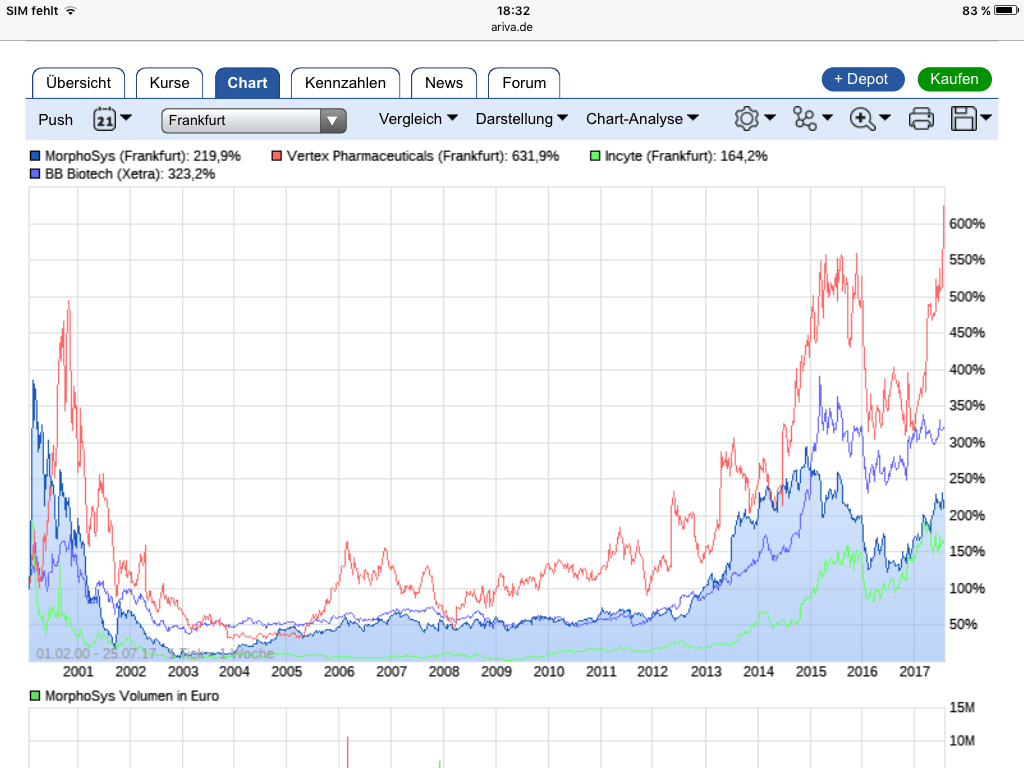
Task: Click the 2015 x-axis label
Action: click(810, 672)
